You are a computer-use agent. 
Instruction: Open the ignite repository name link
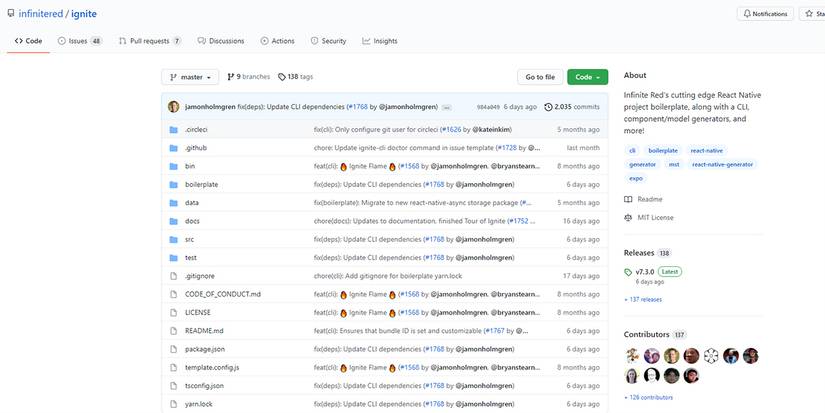tap(84, 14)
